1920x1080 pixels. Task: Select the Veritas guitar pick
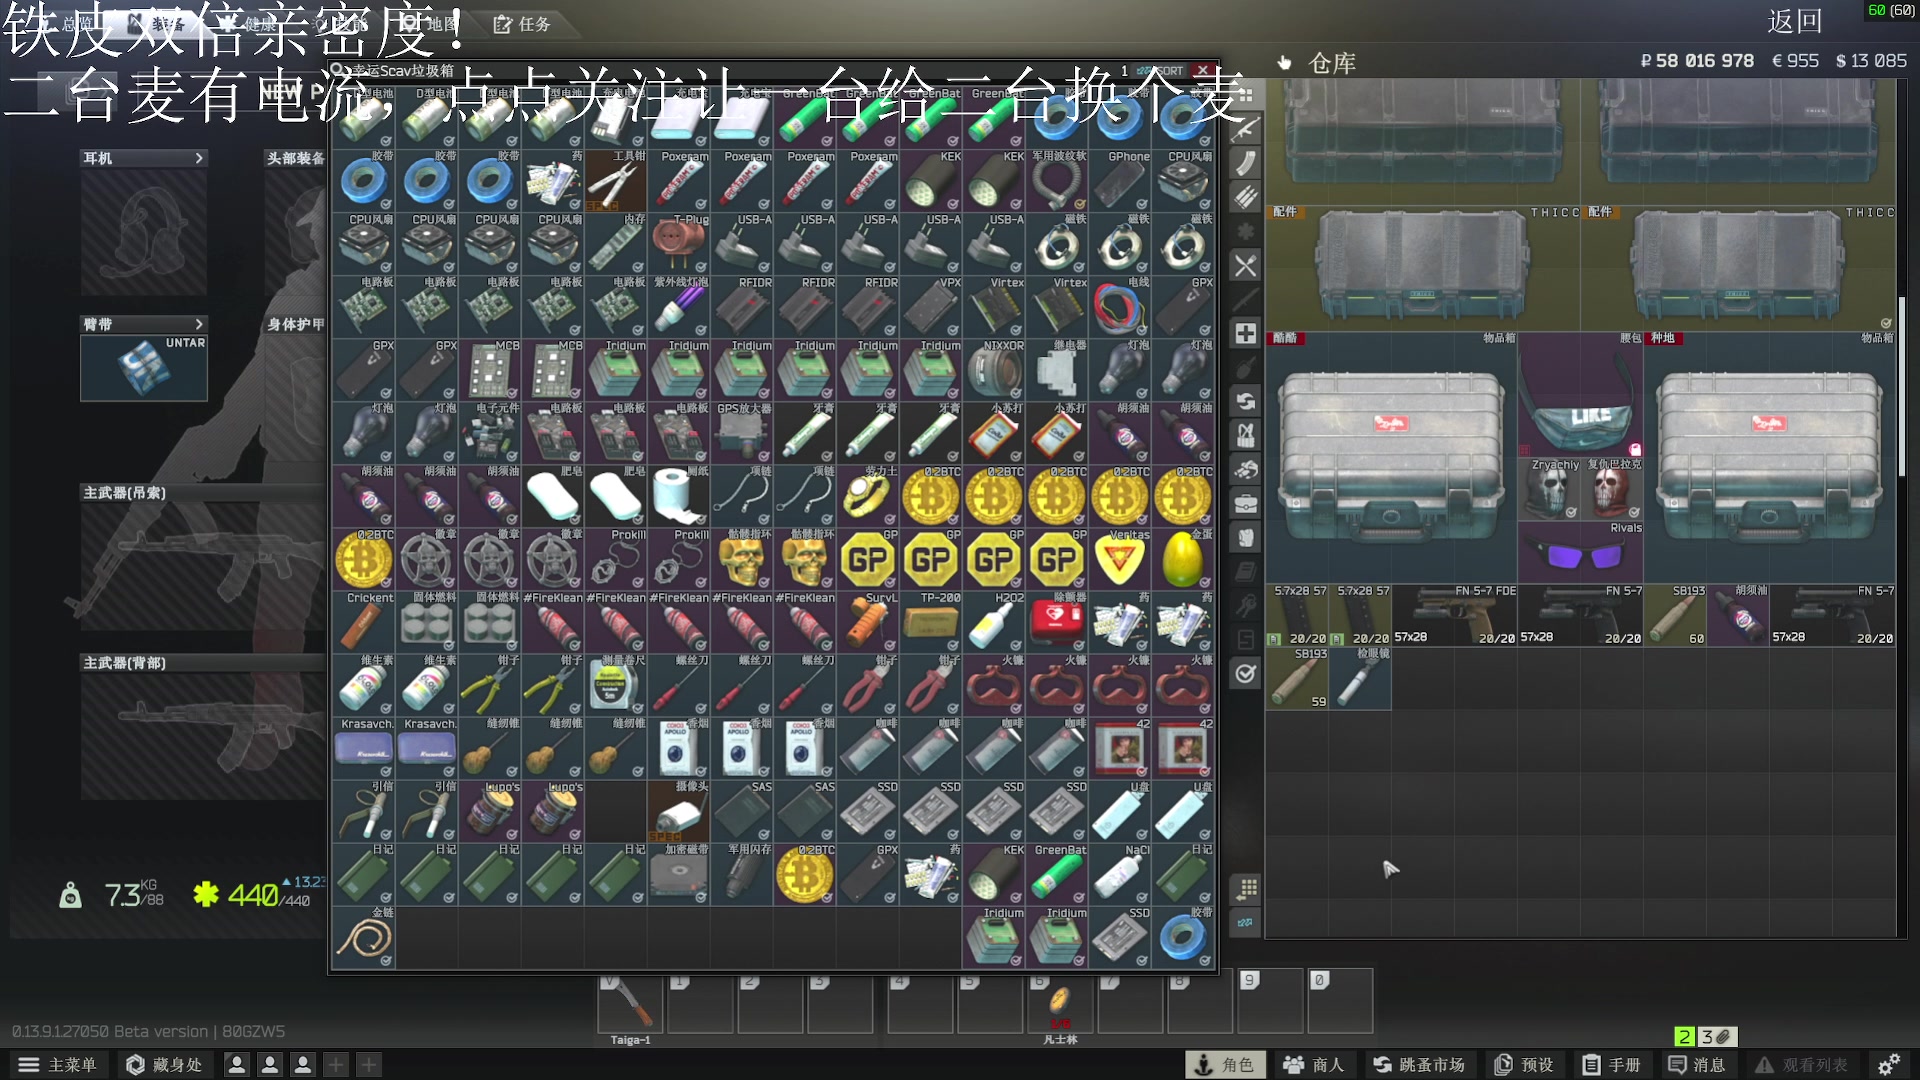[x=1120, y=559]
